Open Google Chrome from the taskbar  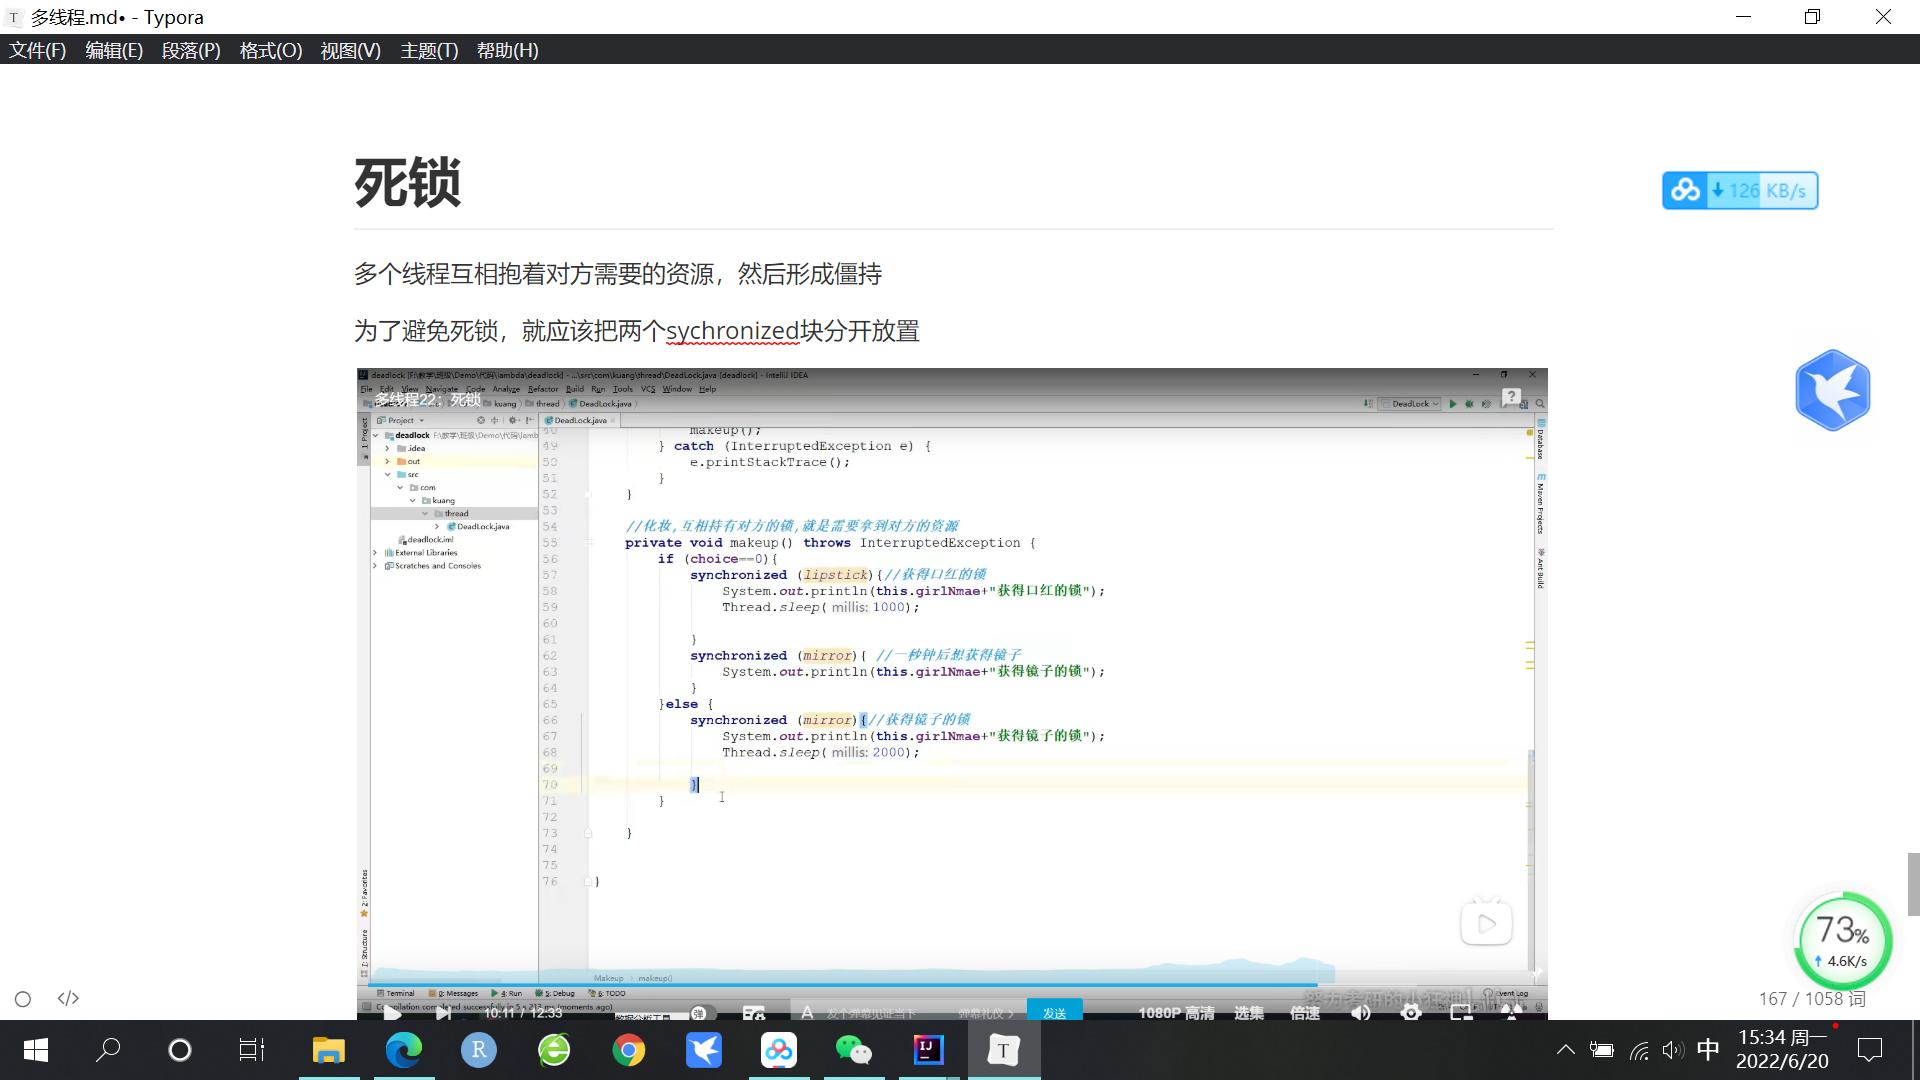click(x=629, y=1050)
